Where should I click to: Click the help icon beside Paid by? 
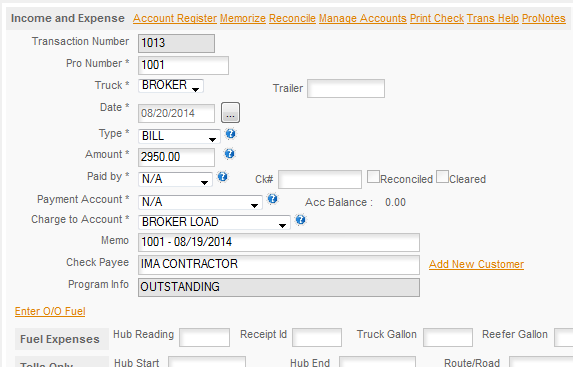pos(223,177)
